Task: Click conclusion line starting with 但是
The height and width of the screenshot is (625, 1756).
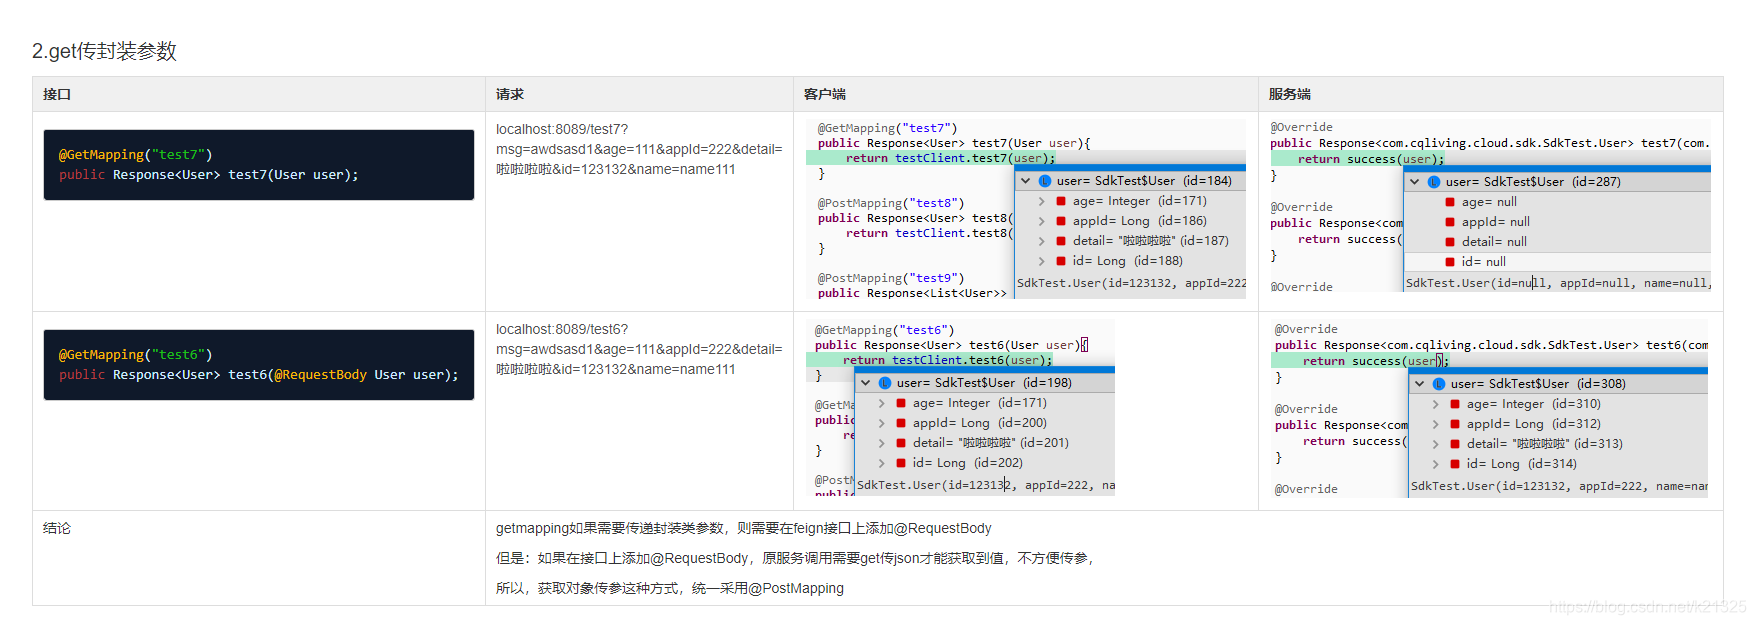Action: pyautogui.click(x=795, y=558)
